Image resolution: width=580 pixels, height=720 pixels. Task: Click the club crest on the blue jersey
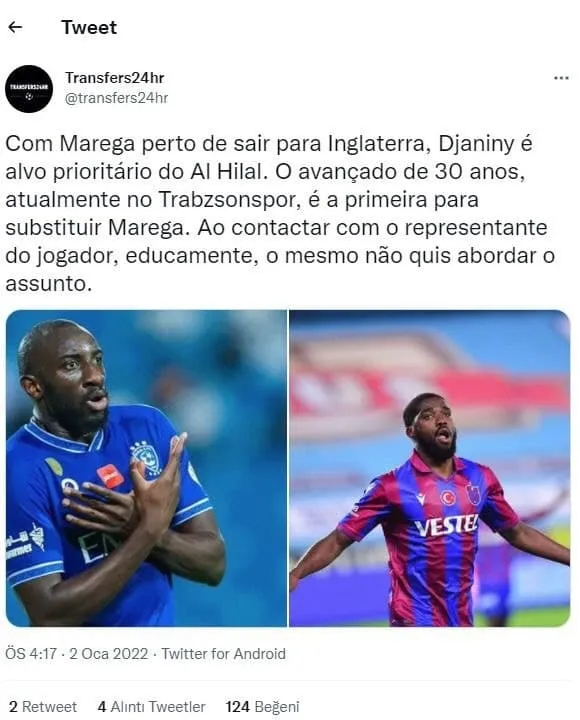click(x=141, y=454)
